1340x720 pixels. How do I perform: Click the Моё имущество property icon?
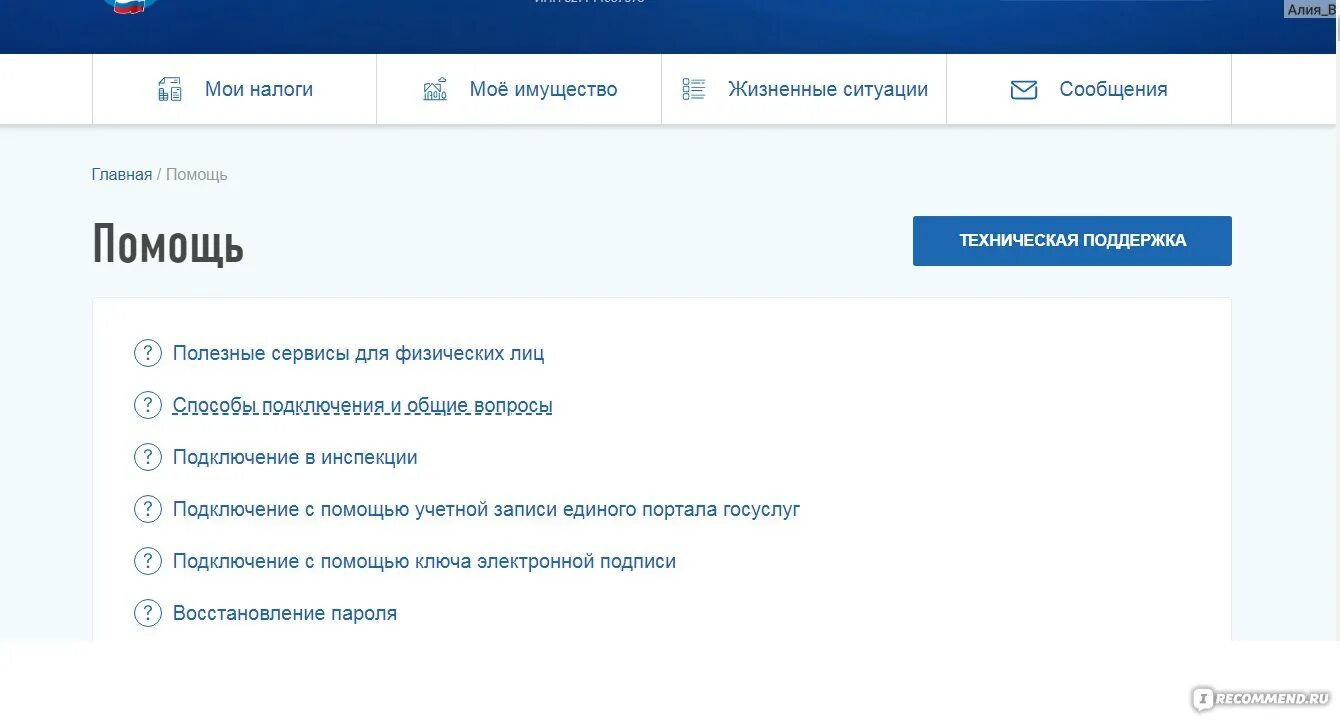click(x=435, y=89)
